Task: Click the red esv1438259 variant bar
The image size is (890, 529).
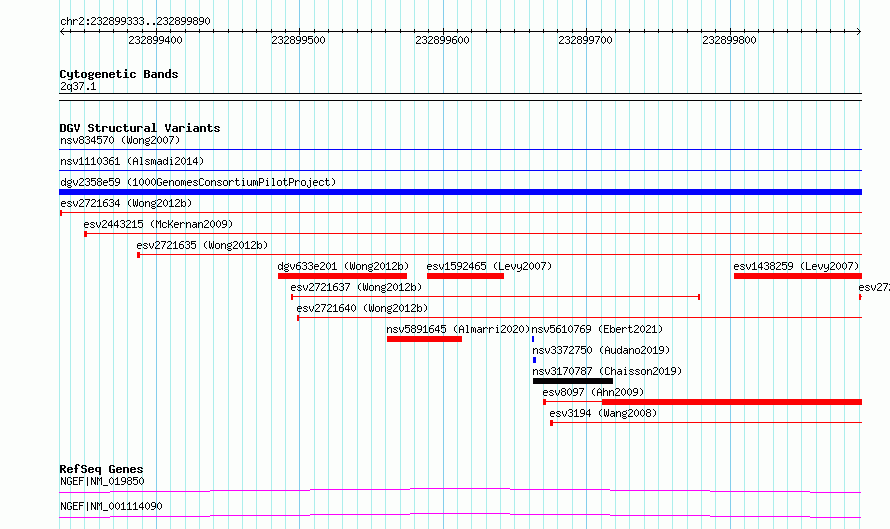Action: [x=797, y=276]
